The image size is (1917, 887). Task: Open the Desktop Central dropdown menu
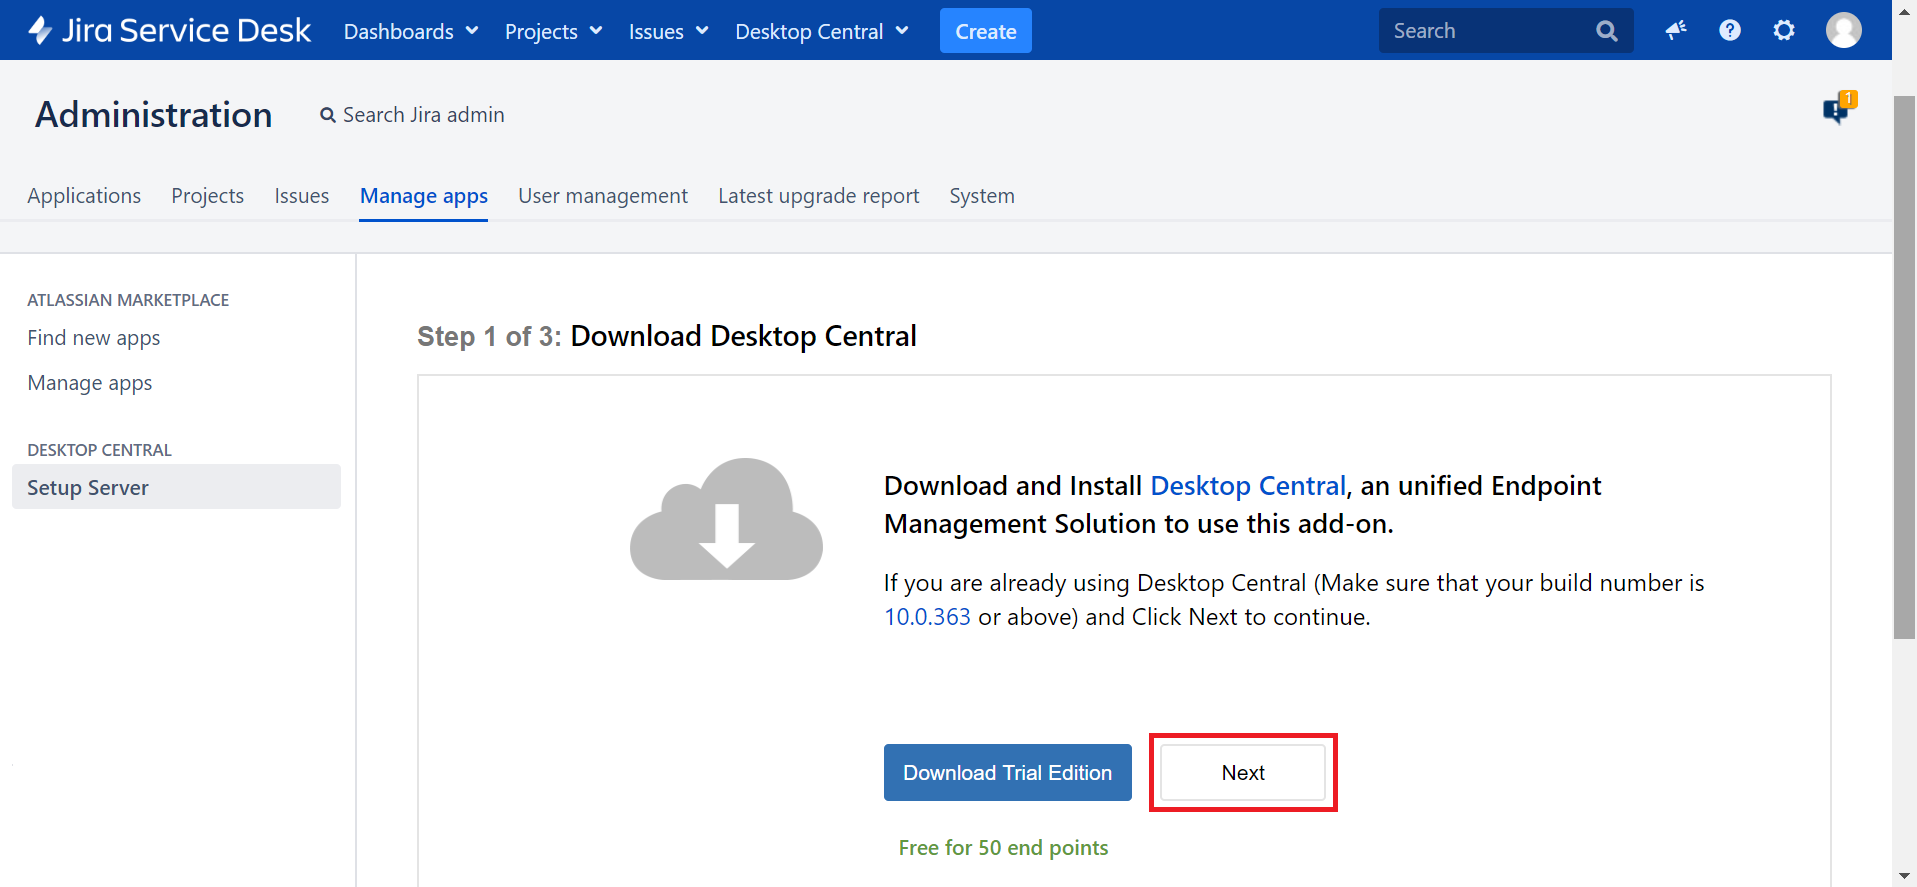coord(821,31)
